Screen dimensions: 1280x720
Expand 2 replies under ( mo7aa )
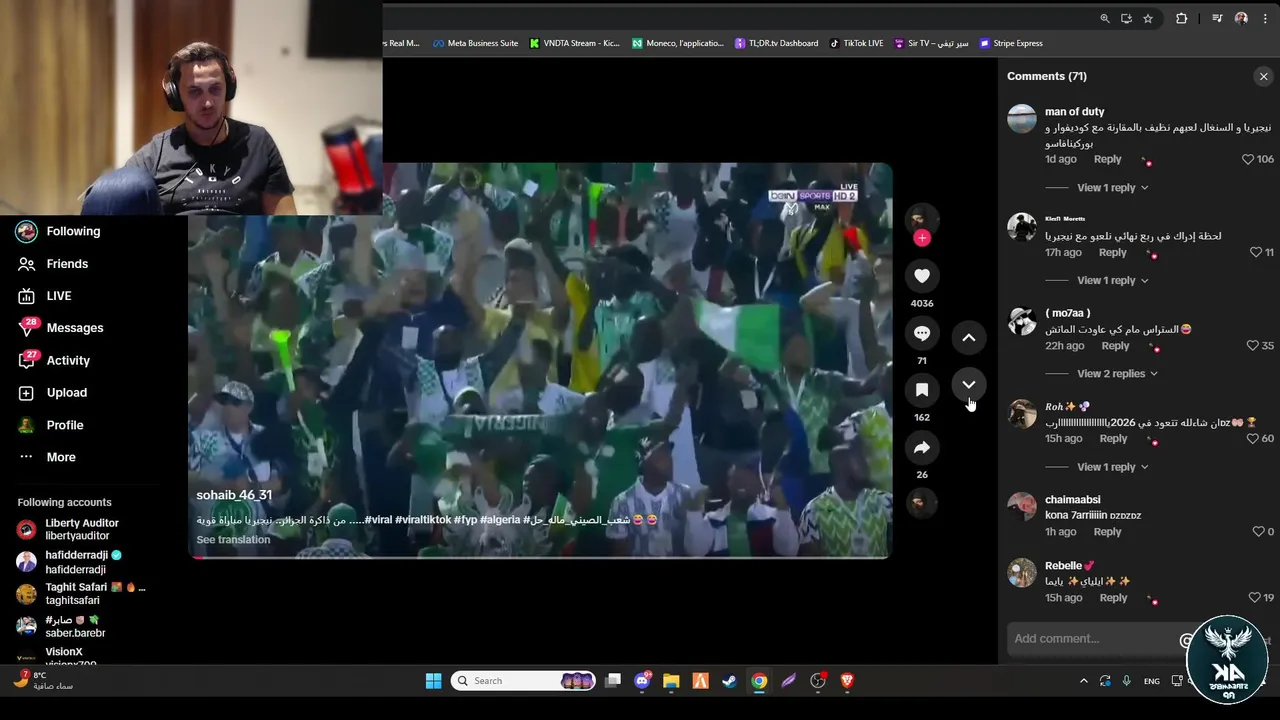(1117, 374)
